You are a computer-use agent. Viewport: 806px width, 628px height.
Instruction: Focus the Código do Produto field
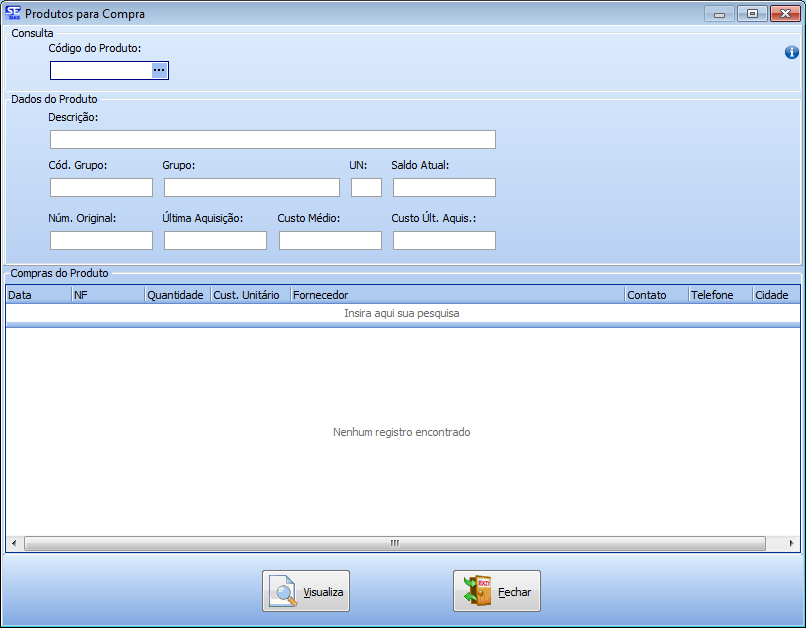[100, 70]
